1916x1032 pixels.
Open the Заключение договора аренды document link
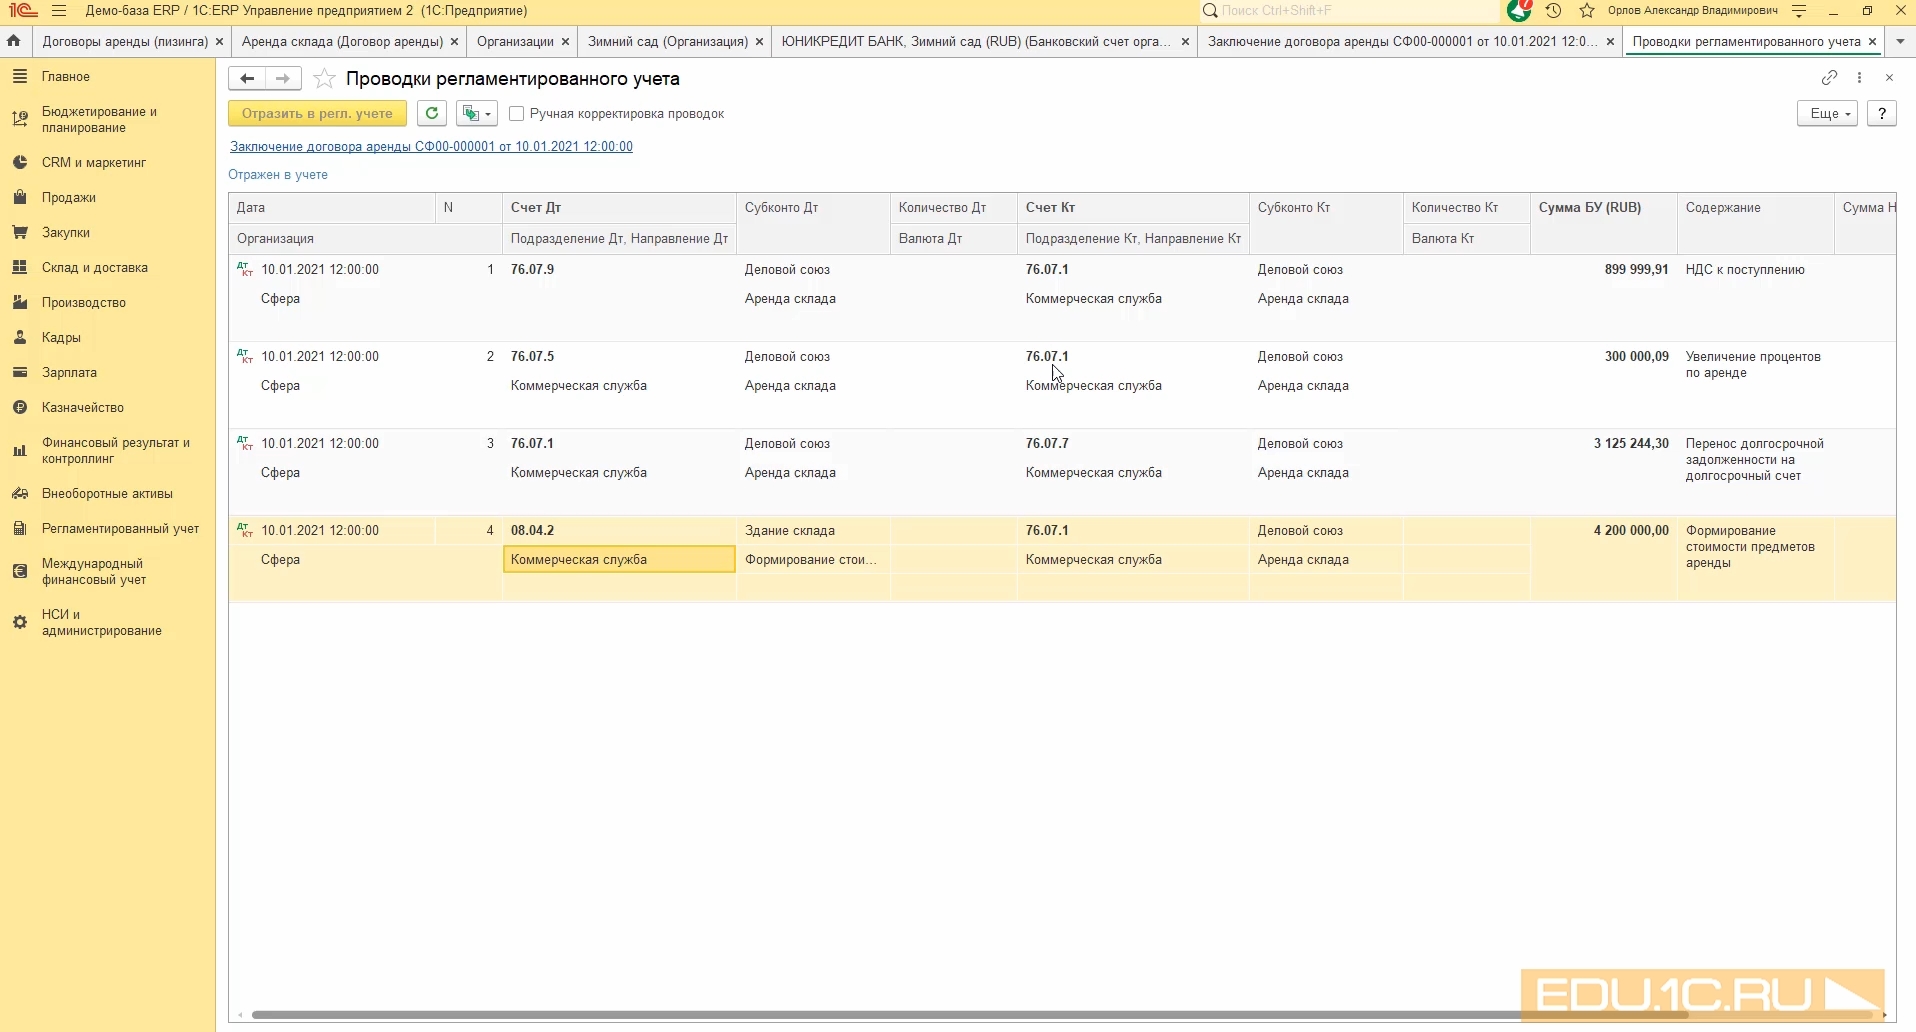431,147
